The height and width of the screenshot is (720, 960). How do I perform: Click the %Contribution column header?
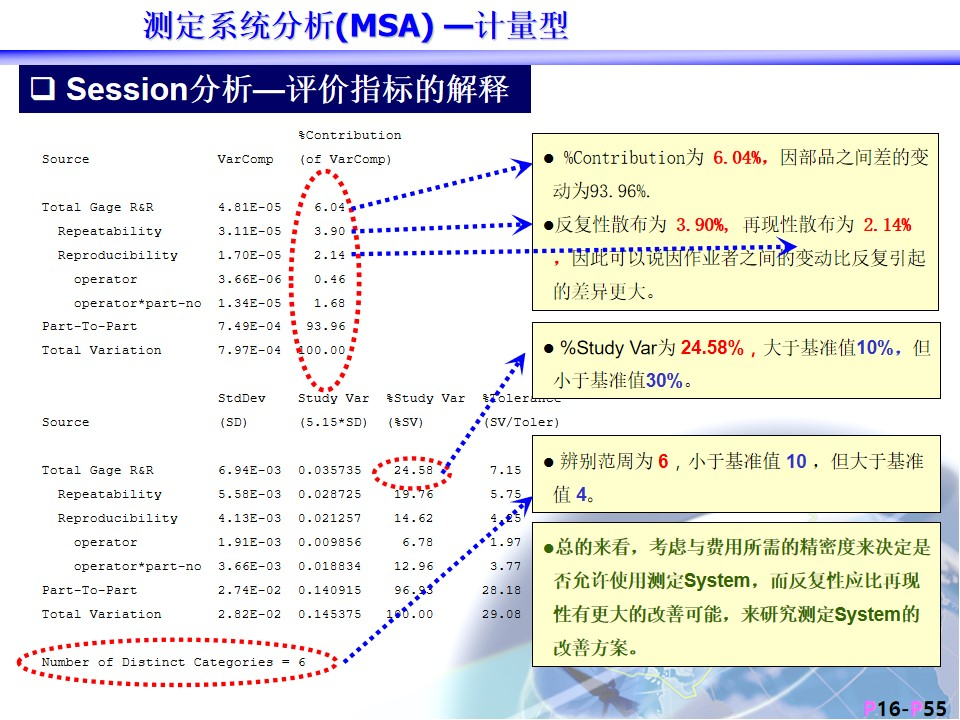click(x=349, y=136)
